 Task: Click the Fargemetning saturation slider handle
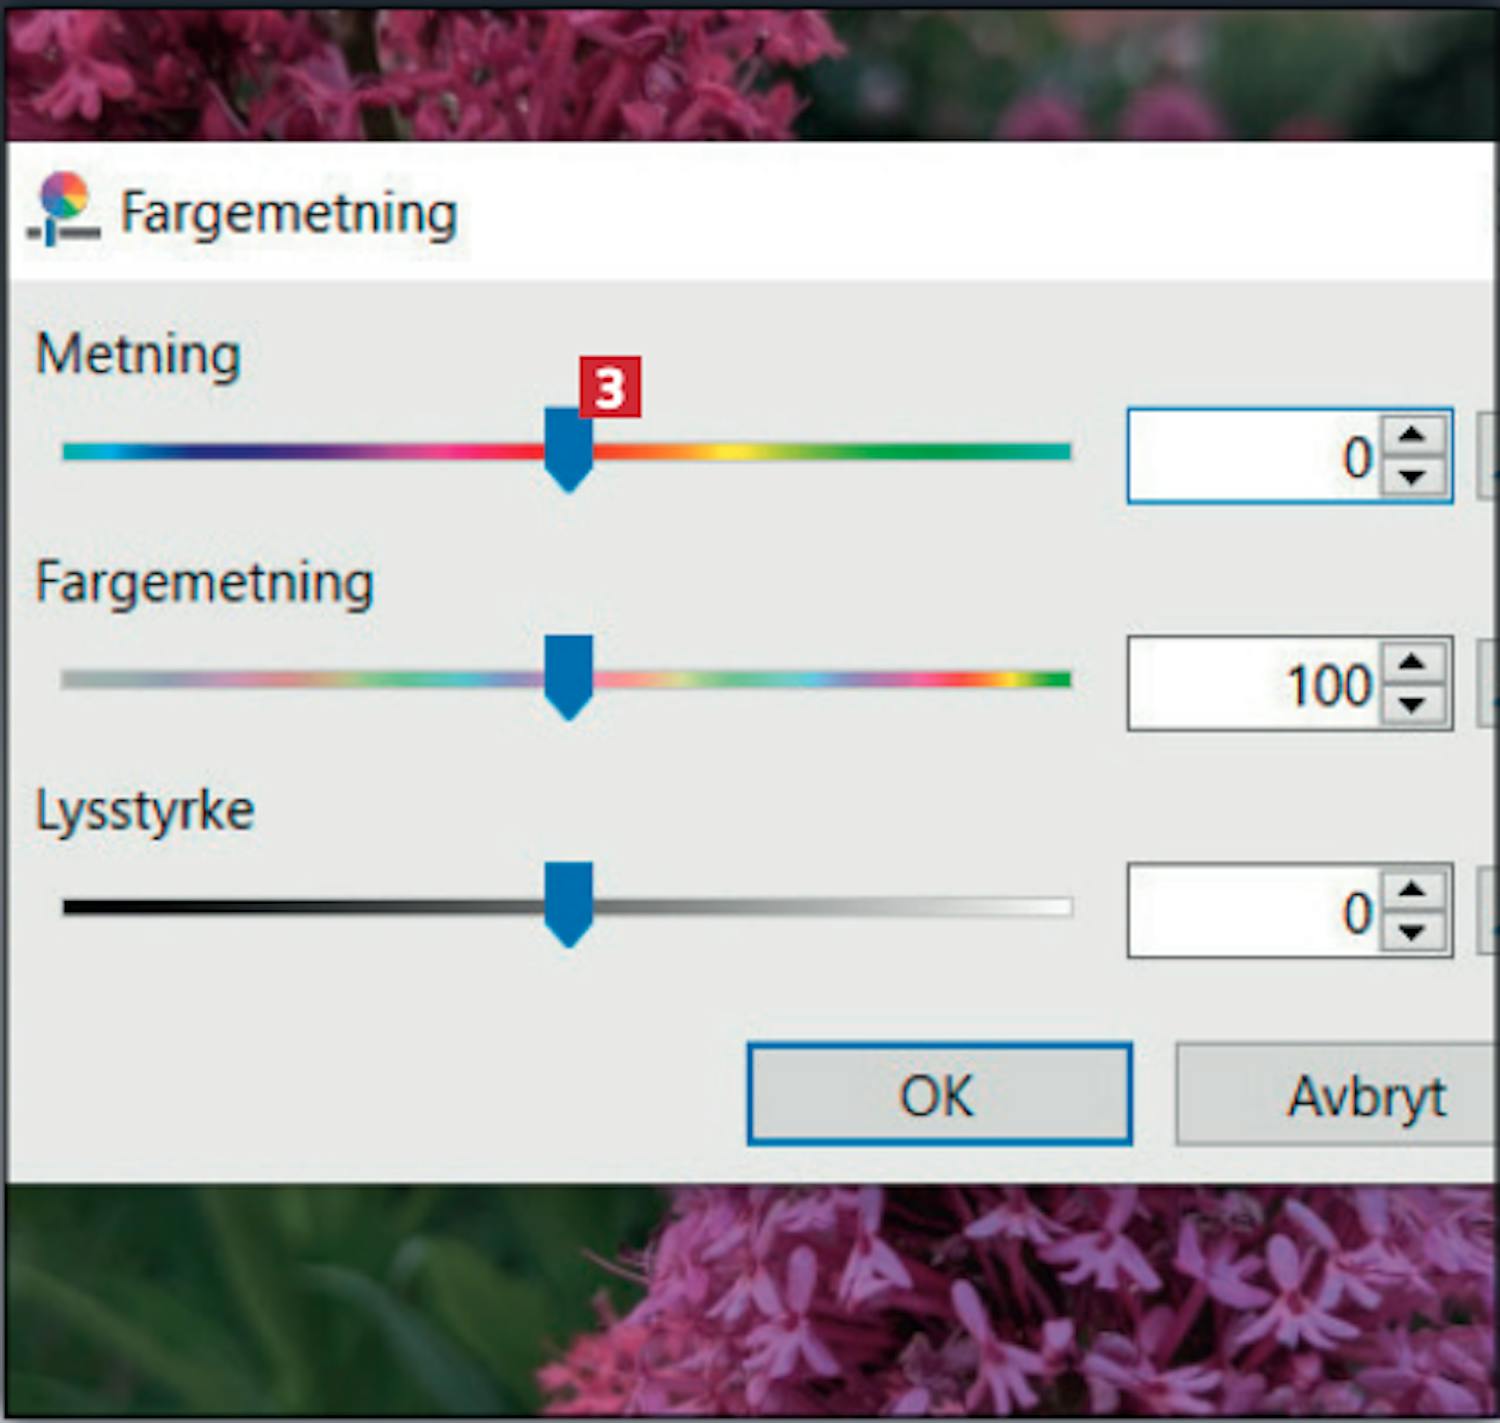(x=568, y=678)
